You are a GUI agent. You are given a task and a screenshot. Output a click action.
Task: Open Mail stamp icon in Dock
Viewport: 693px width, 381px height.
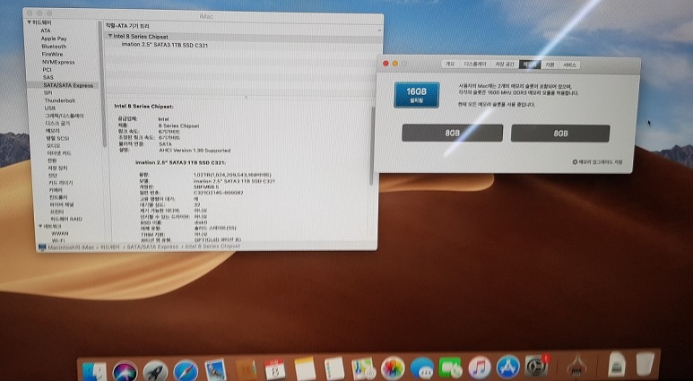[x=216, y=370]
